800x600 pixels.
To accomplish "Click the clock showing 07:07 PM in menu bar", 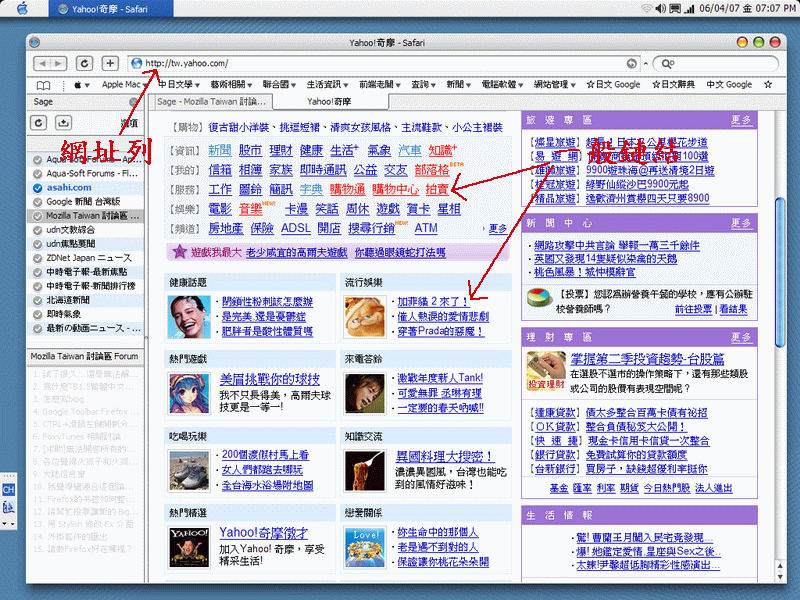I will (x=774, y=8).
